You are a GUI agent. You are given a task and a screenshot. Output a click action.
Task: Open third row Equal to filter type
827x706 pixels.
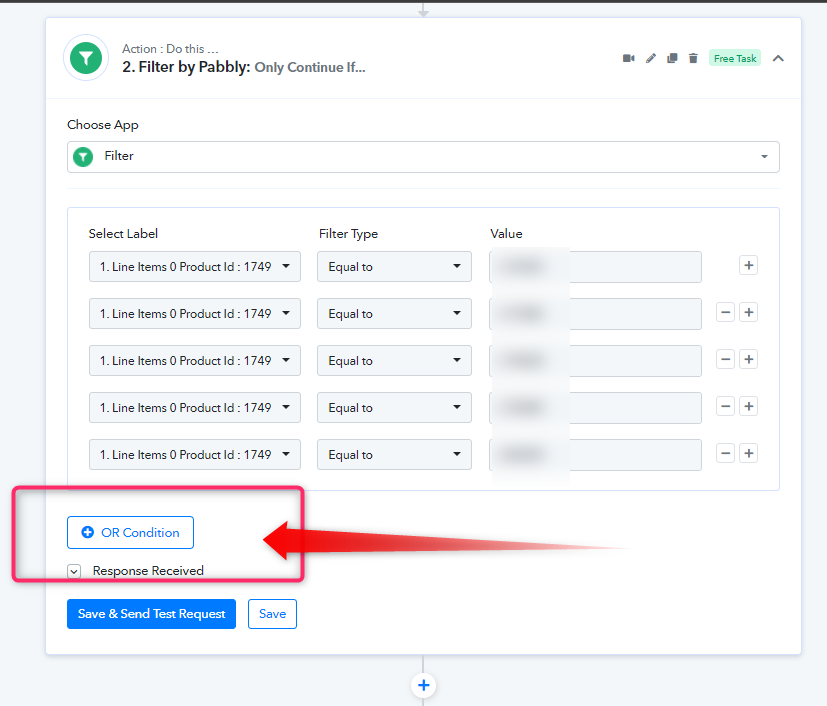click(x=394, y=361)
